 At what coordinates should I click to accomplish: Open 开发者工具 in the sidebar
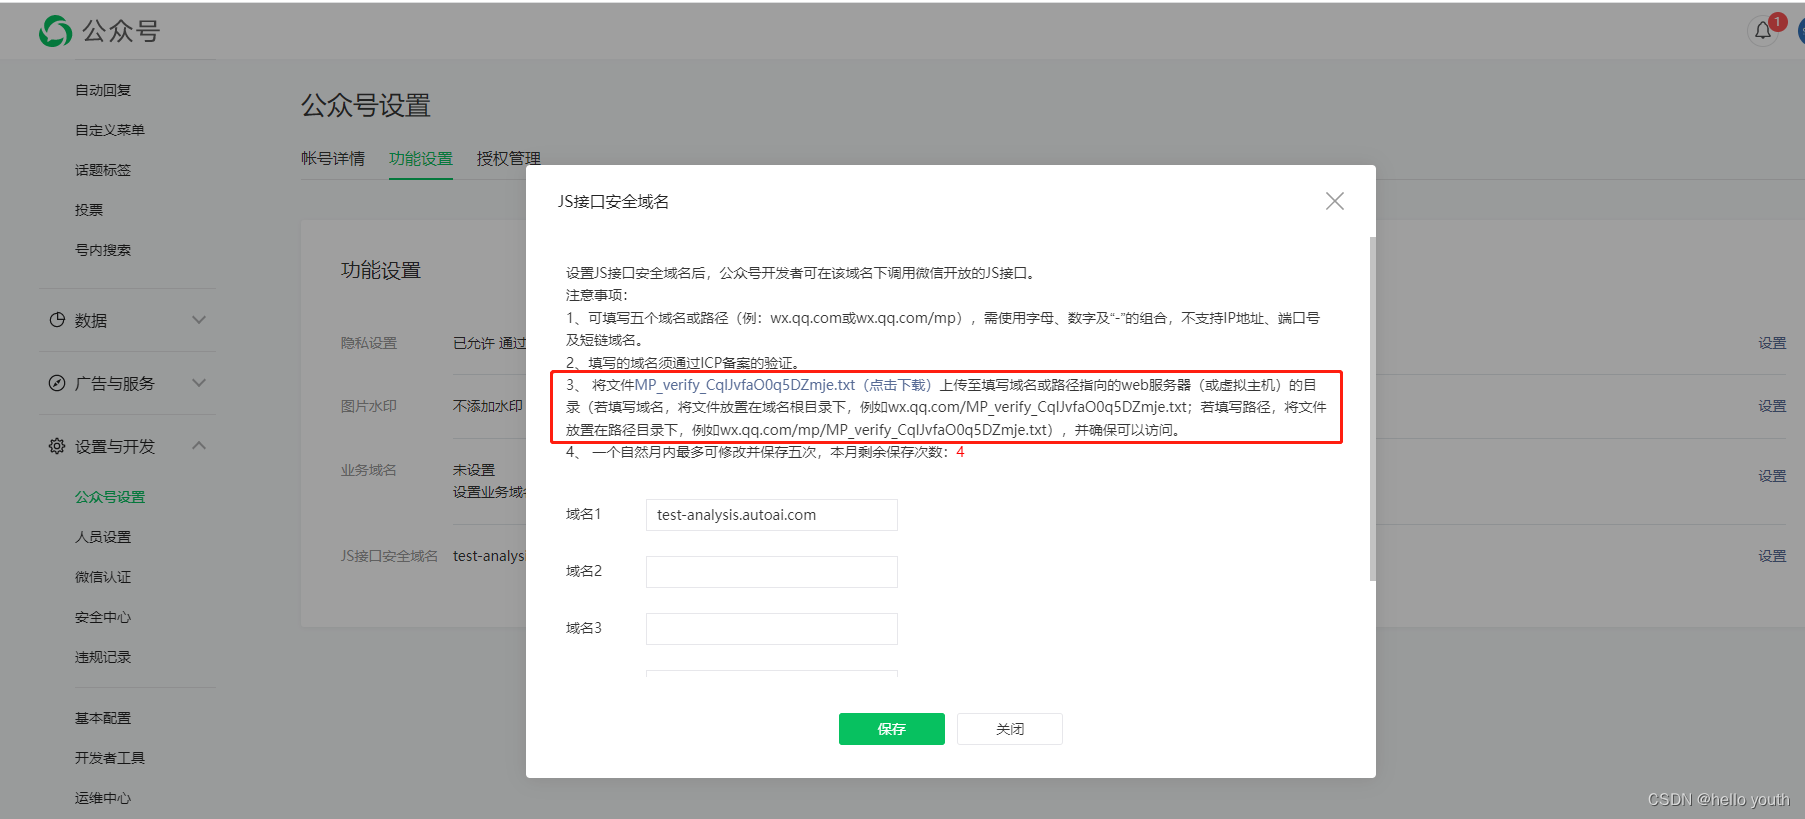click(x=110, y=758)
